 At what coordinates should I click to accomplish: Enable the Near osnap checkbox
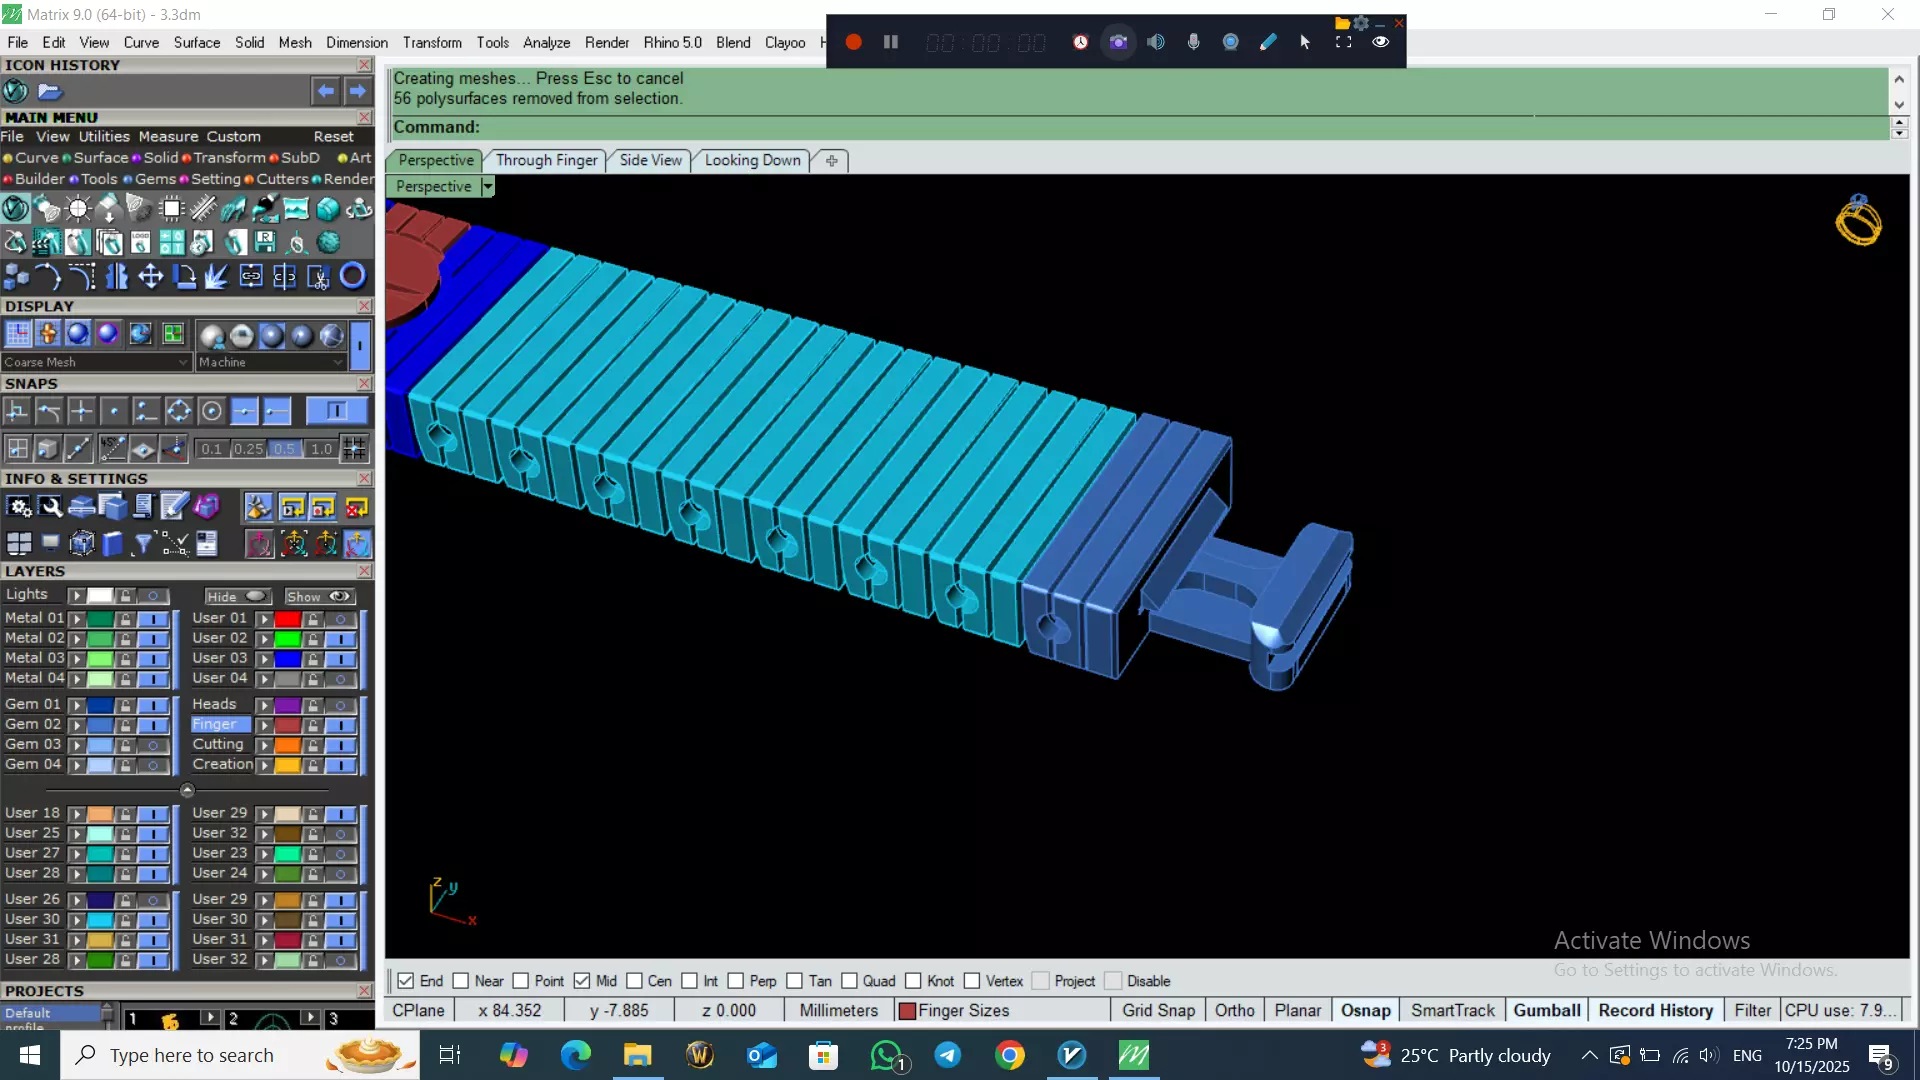461,981
